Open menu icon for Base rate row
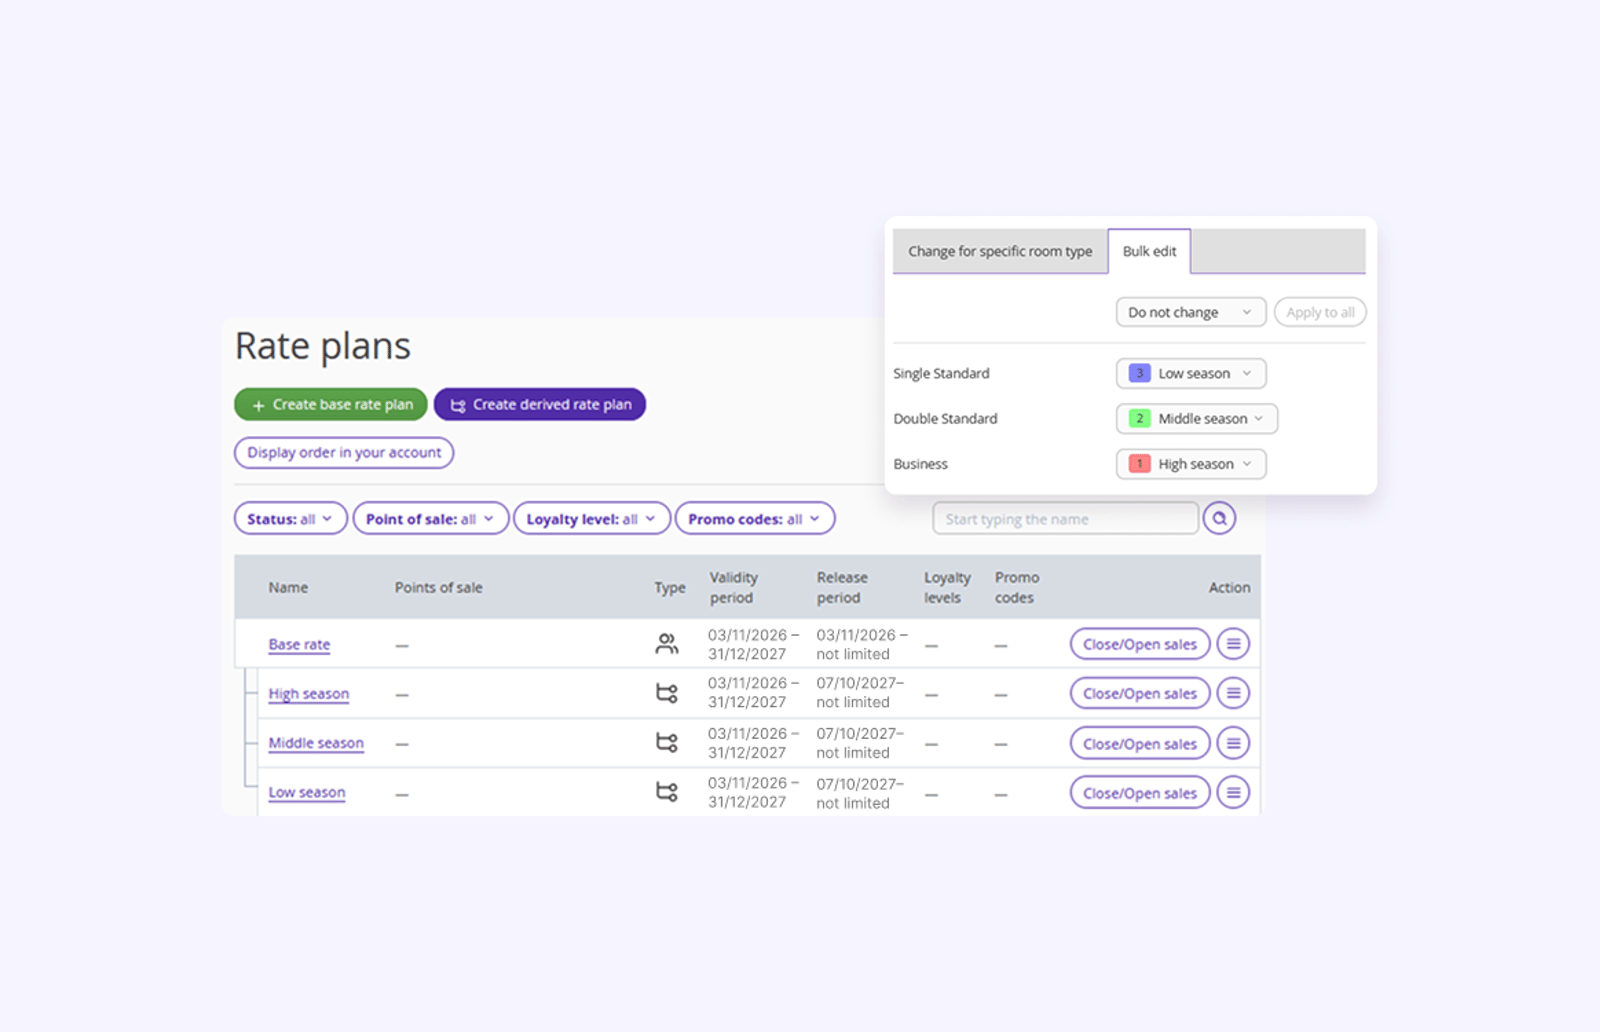This screenshot has width=1600, height=1032. (1233, 644)
